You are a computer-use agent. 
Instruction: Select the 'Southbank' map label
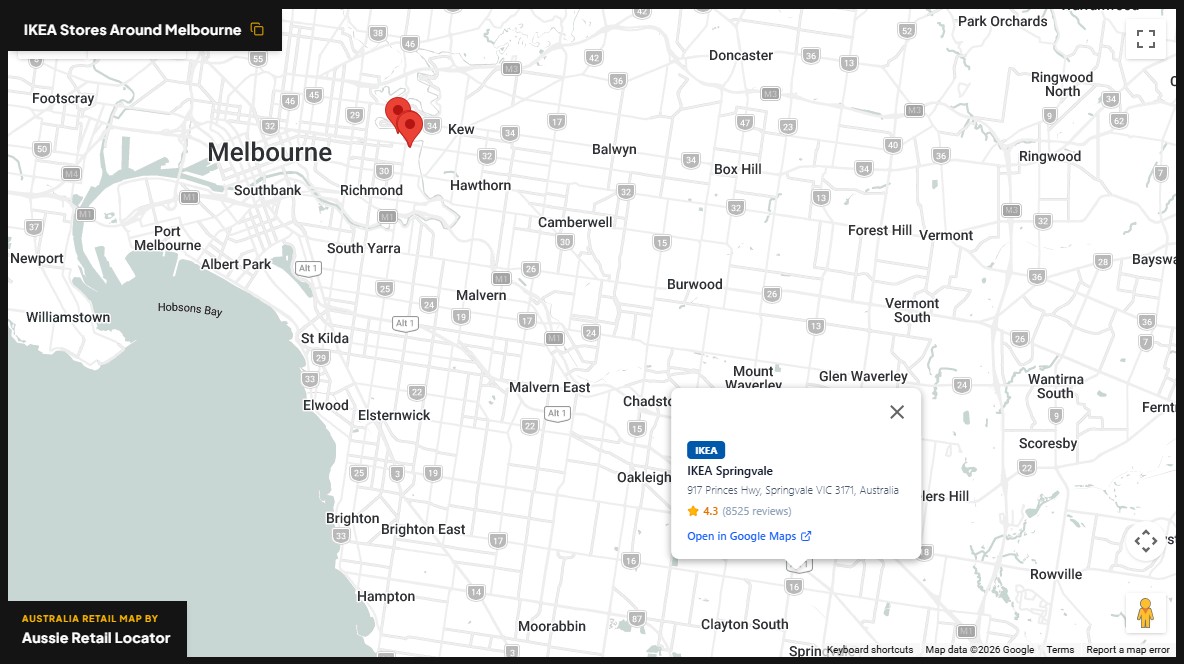point(267,190)
